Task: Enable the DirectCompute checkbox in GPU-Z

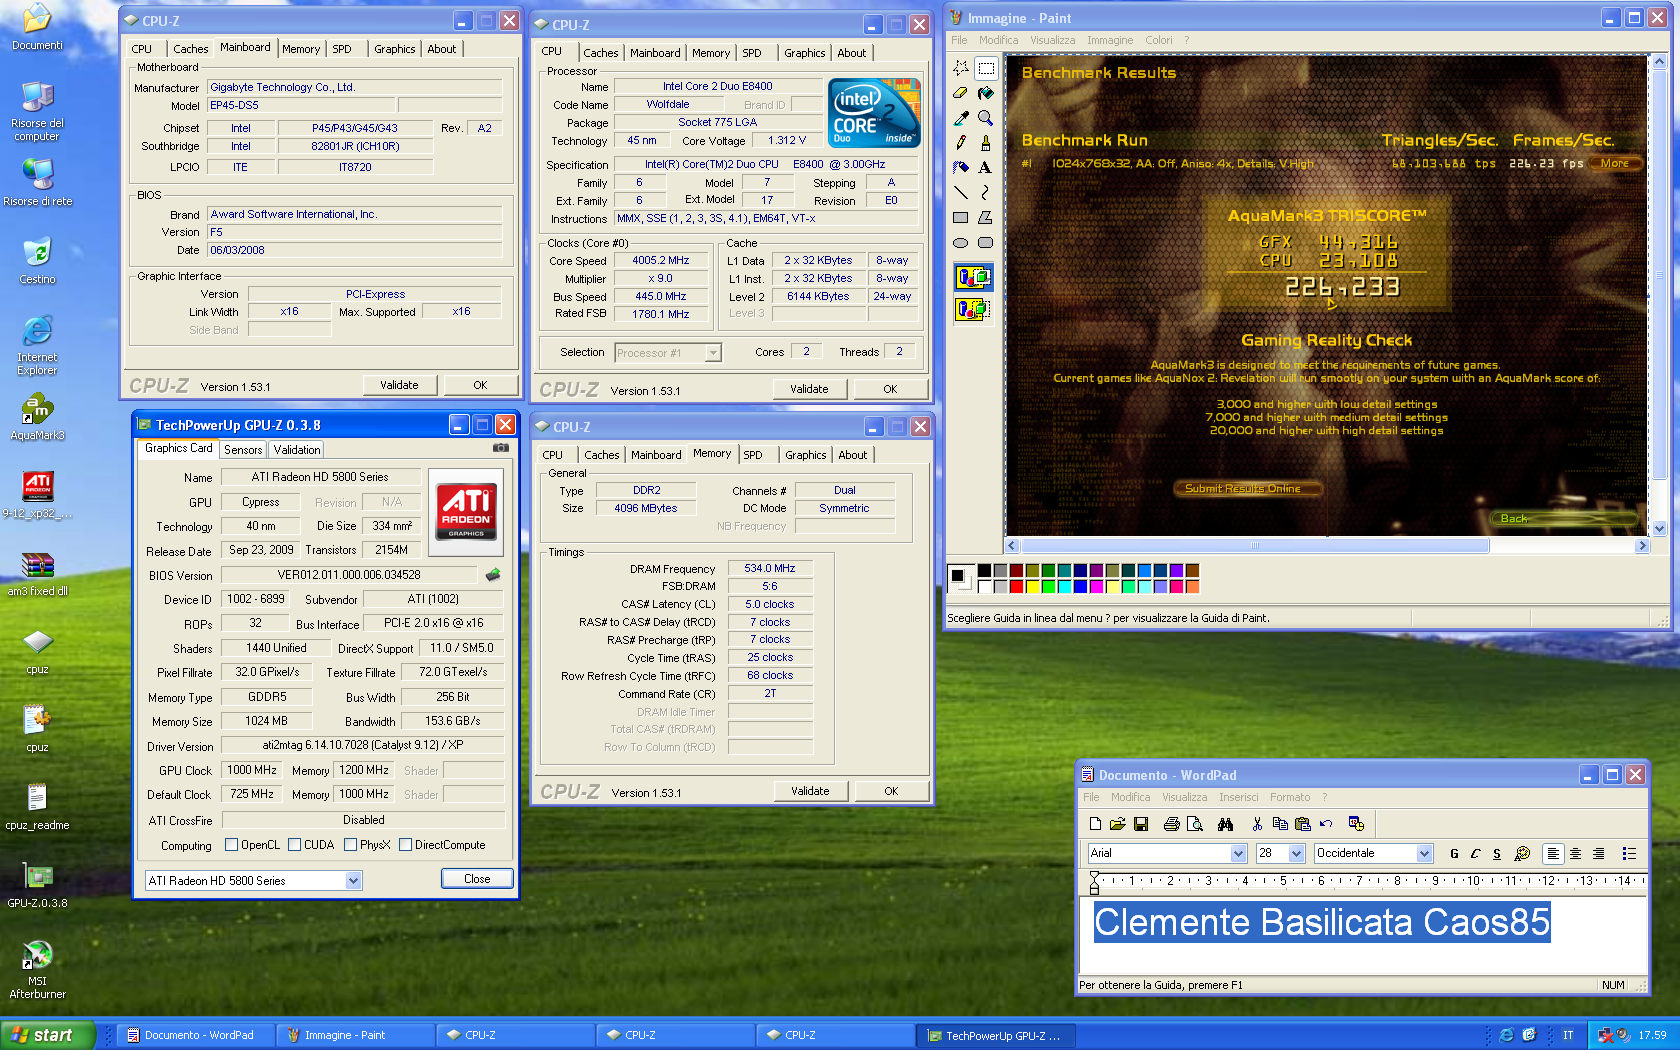Action: click(406, 845)
